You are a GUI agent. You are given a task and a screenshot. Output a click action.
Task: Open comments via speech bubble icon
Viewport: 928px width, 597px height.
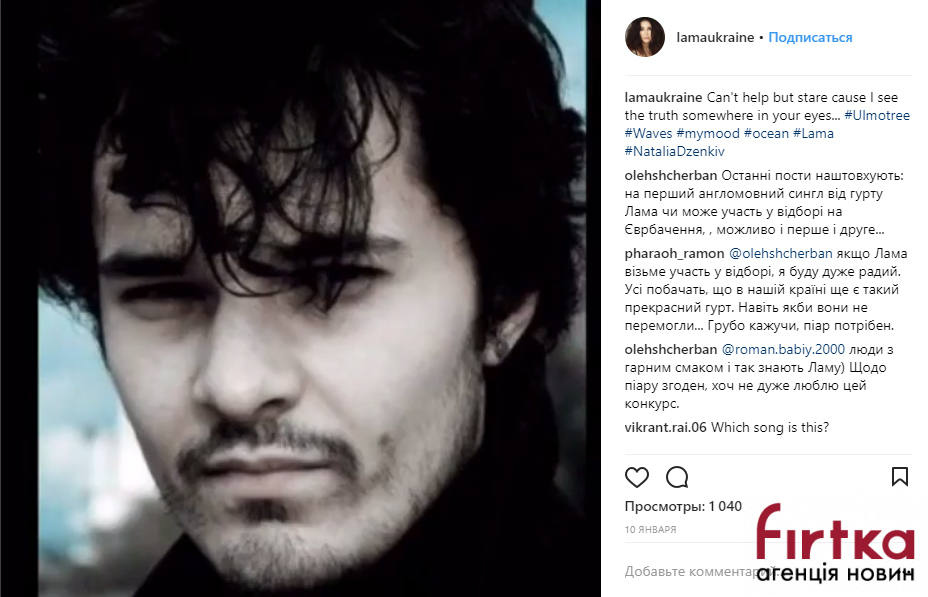coord(677,477)
